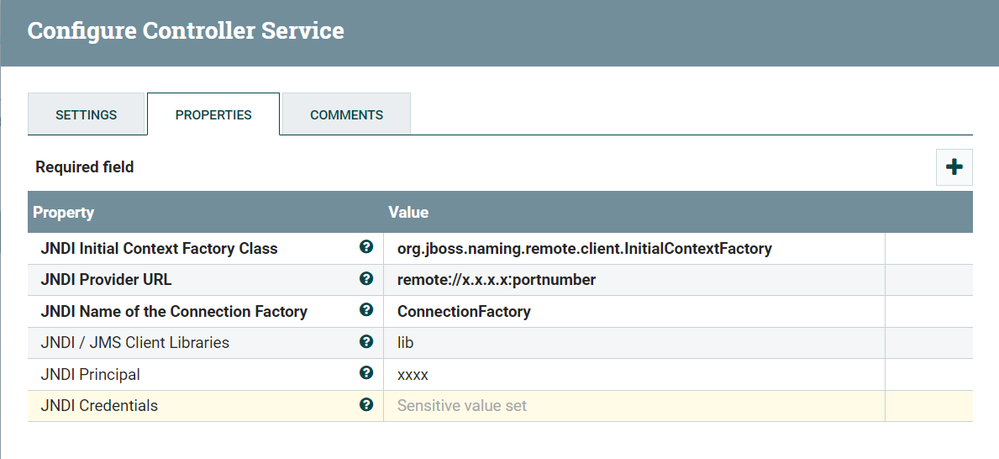
Task: Select the Properties tab
Action: [x=213, y=115]
